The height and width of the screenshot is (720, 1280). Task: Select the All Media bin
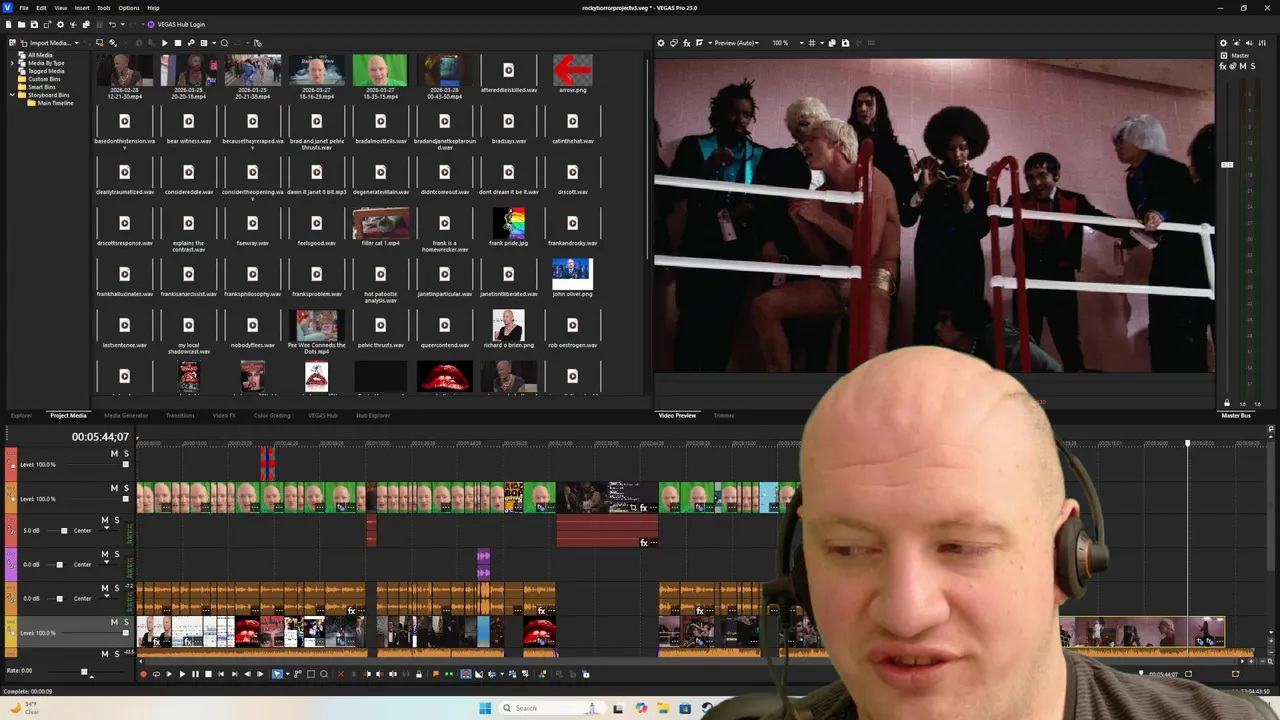[x=40, y=55]
